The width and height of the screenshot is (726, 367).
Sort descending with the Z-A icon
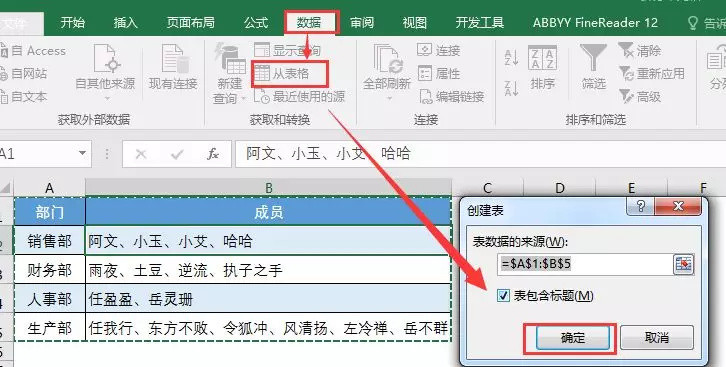(x=511, y=88)
